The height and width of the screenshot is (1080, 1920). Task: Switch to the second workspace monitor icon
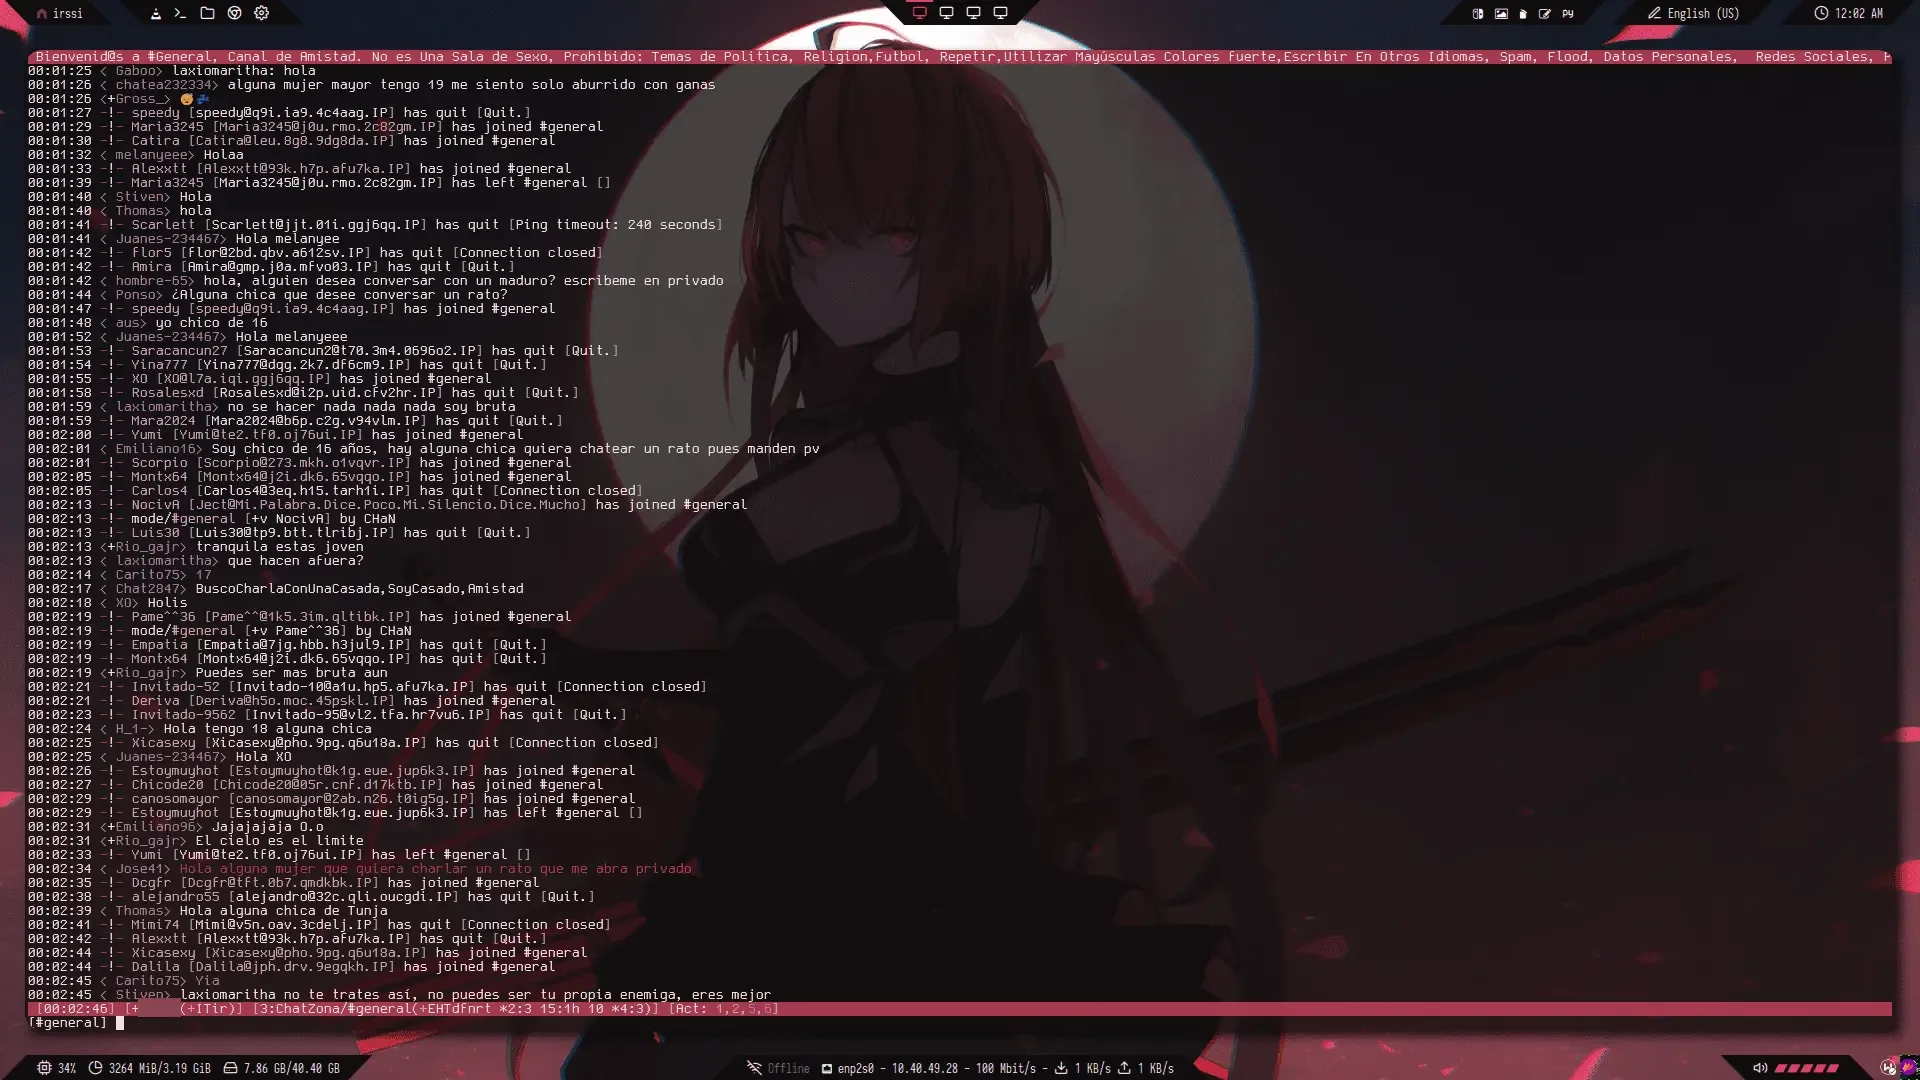(x=946, y=13)
